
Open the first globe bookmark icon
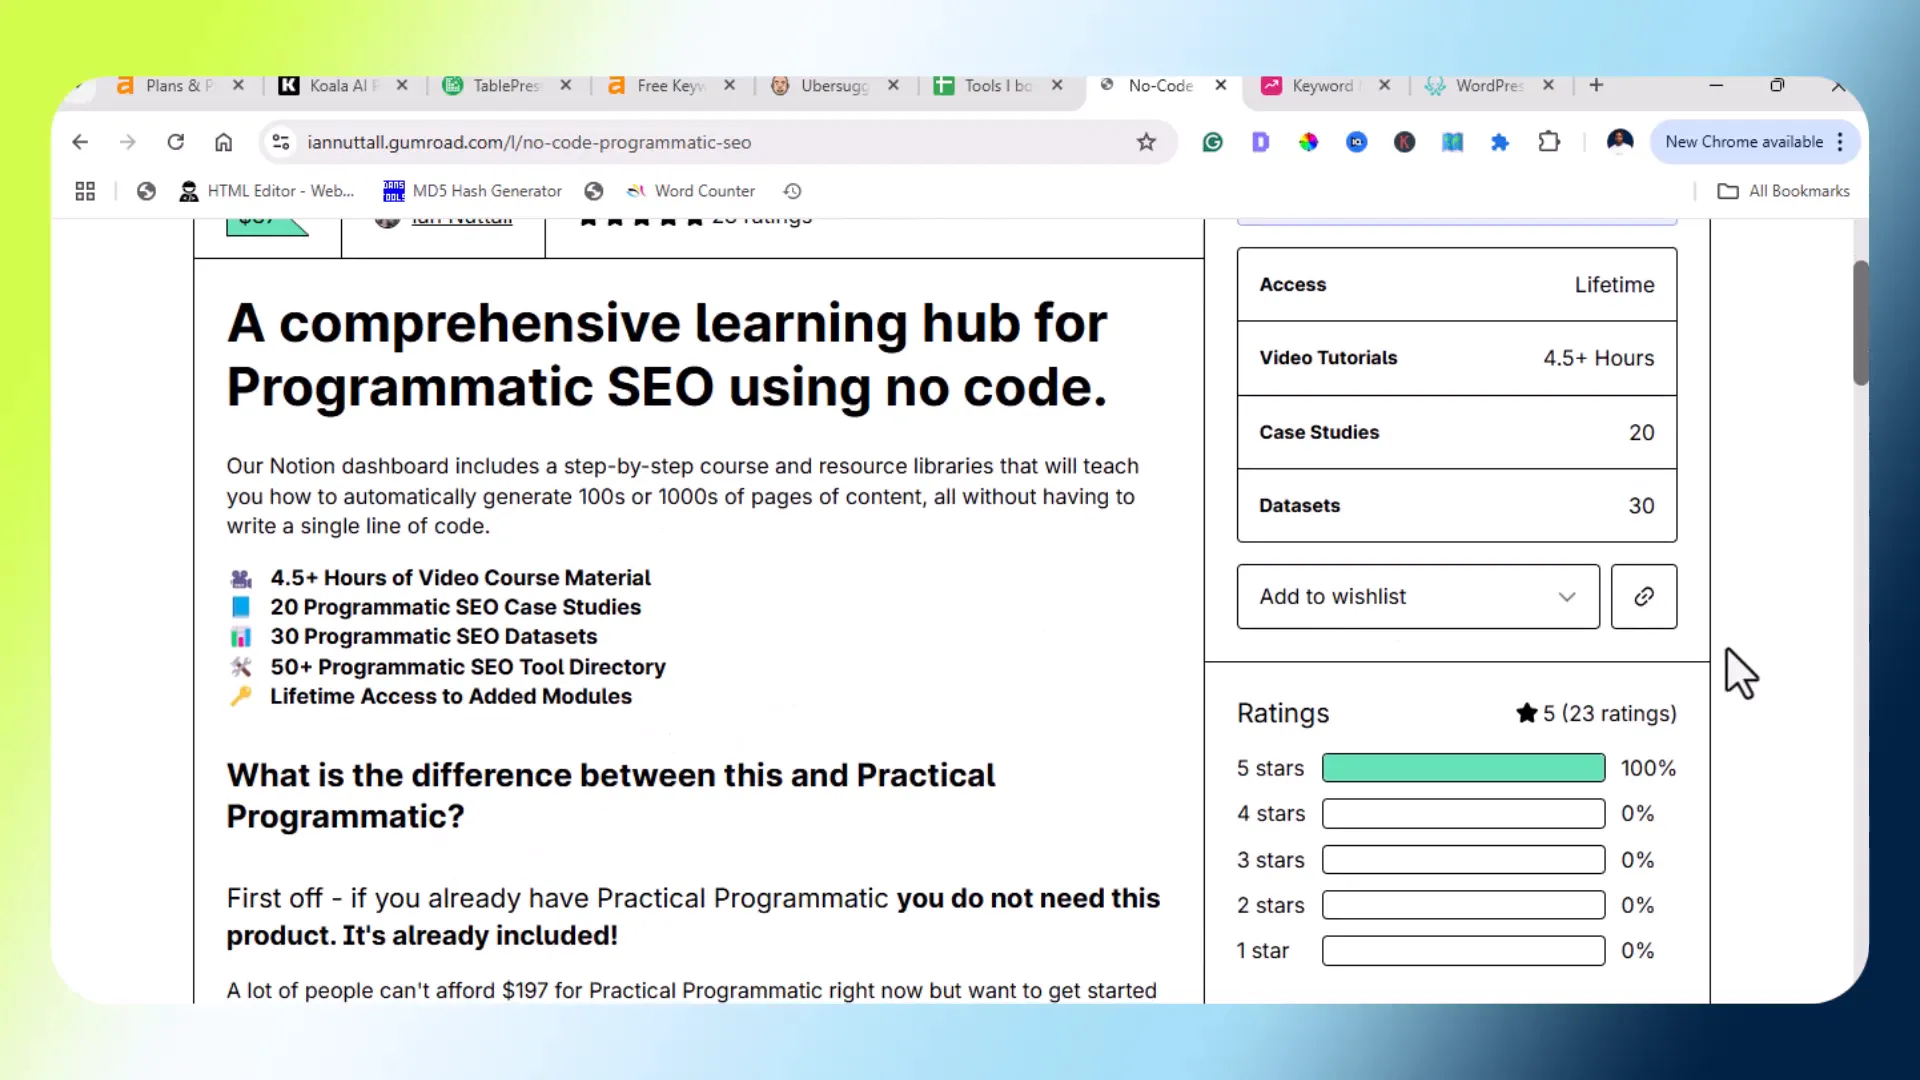point(146,191)
